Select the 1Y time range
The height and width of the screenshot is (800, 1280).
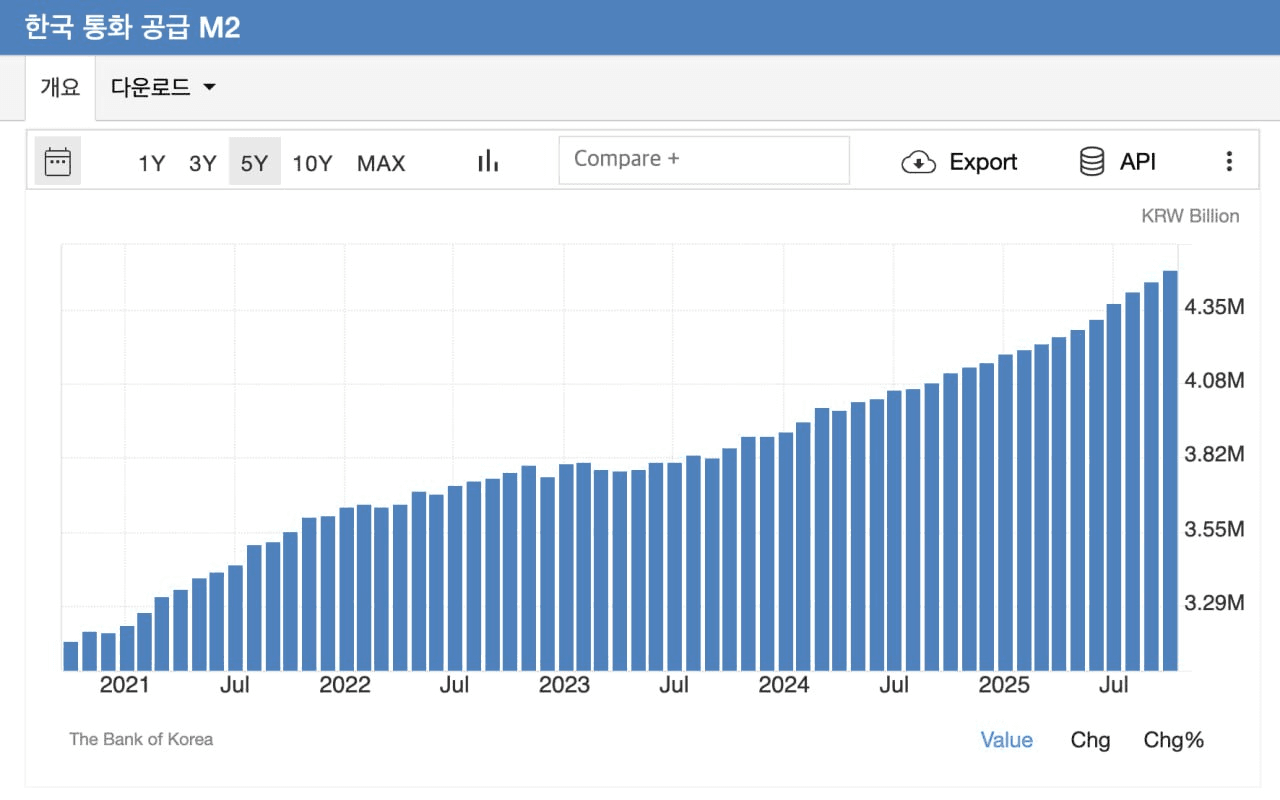pos(152,163)
